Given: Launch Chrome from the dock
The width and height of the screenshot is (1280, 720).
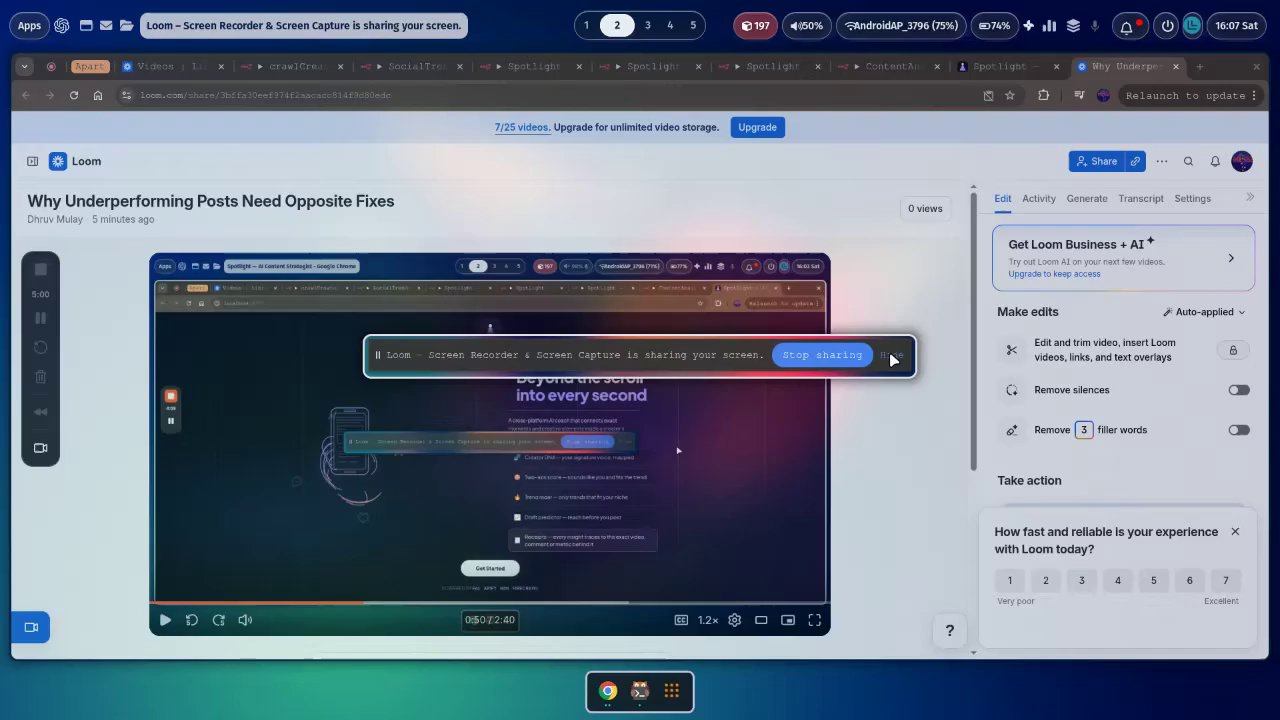Looking at the screenshot, I should pos(608,691).
